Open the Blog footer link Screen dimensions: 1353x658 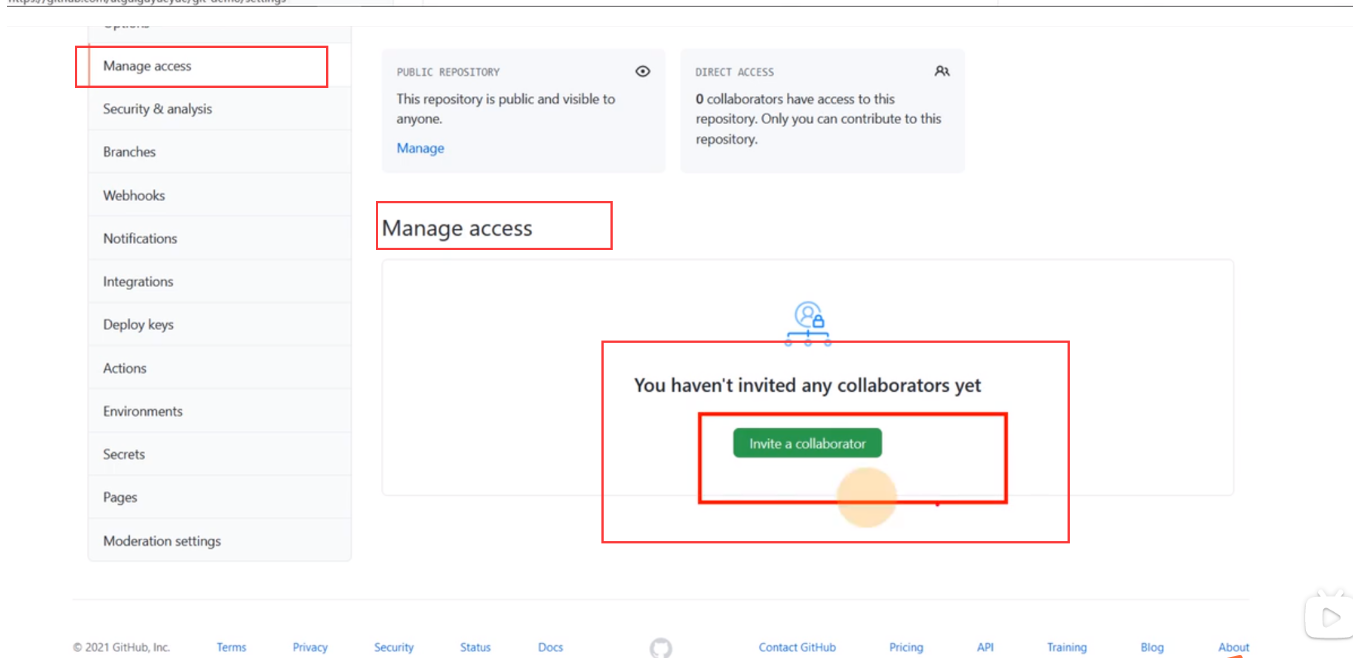tap(1152, 647)
